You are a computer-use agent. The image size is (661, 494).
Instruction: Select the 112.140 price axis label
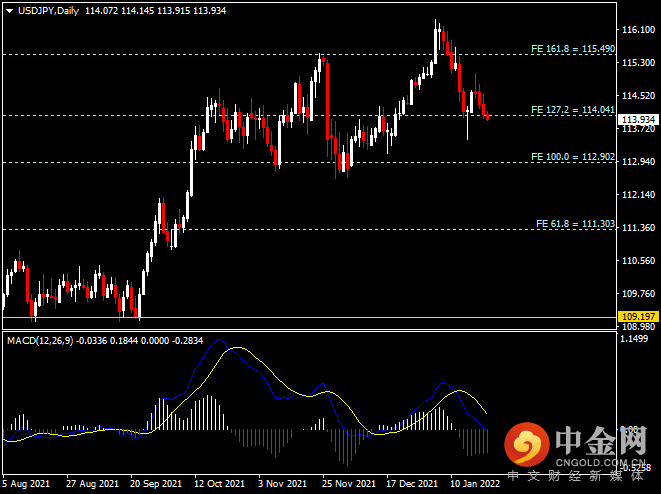point(638,195)
